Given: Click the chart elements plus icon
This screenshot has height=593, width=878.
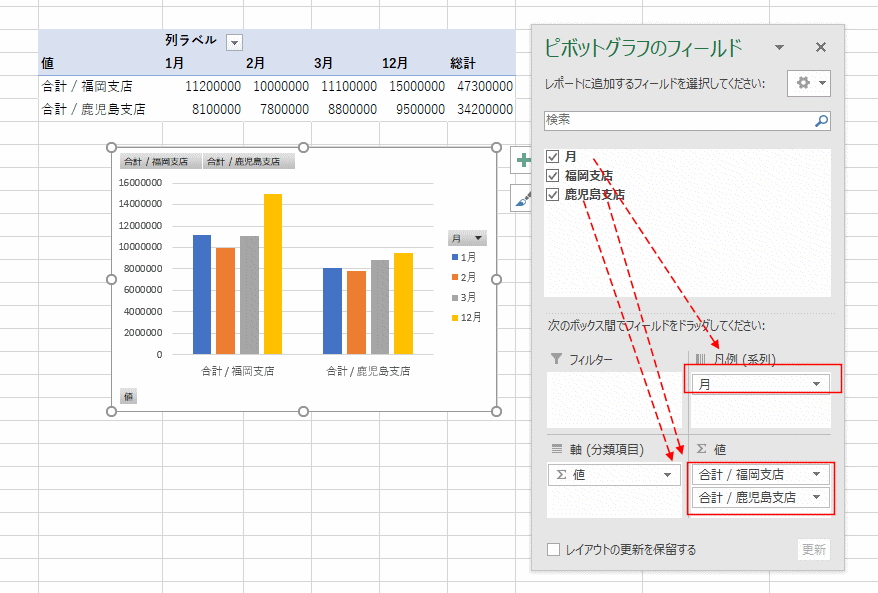Looking at the screenshot, I should (x=521, y=160).
